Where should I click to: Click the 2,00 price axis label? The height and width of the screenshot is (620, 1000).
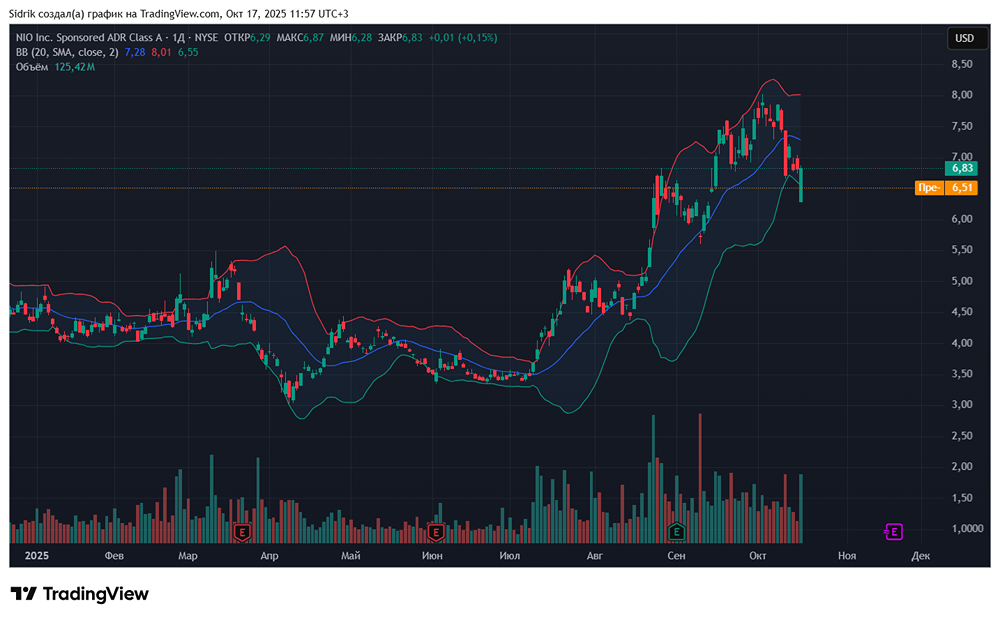pos(962,466)
